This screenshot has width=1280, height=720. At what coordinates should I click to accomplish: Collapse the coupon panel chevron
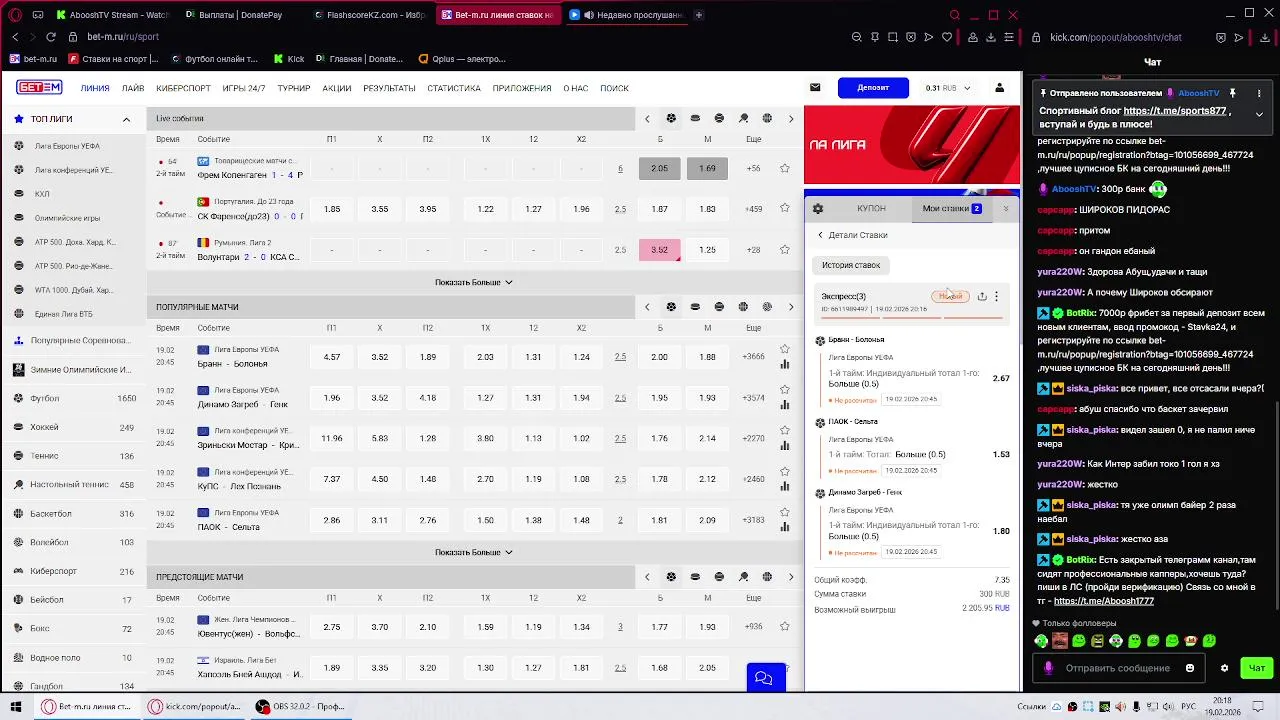[1006, 209]
